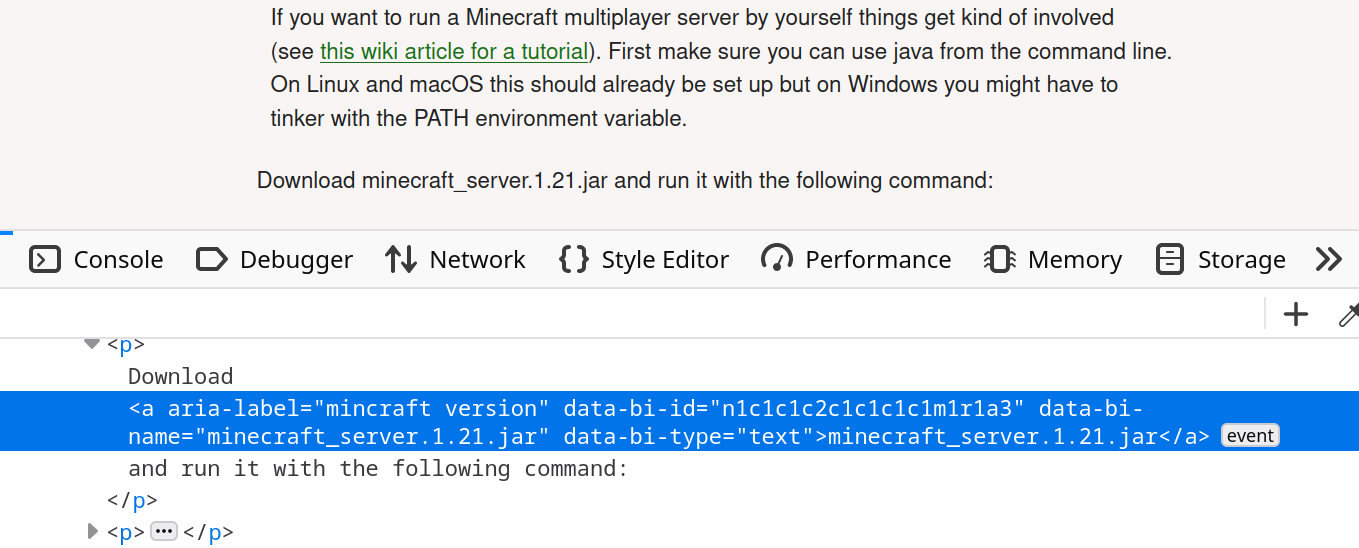Expand the collapsed p element at bottom
This screenshot has width=1359, height=548.
point(93,531)
